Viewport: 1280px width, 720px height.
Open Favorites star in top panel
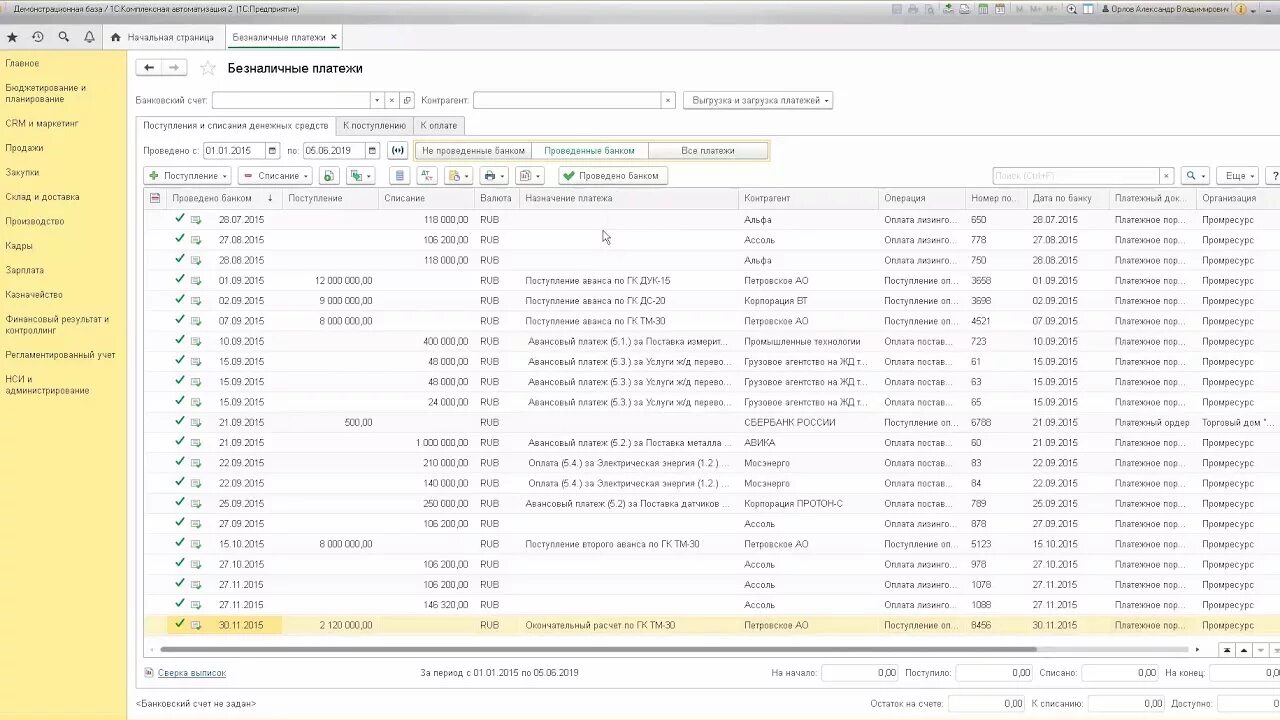point(12,37)
